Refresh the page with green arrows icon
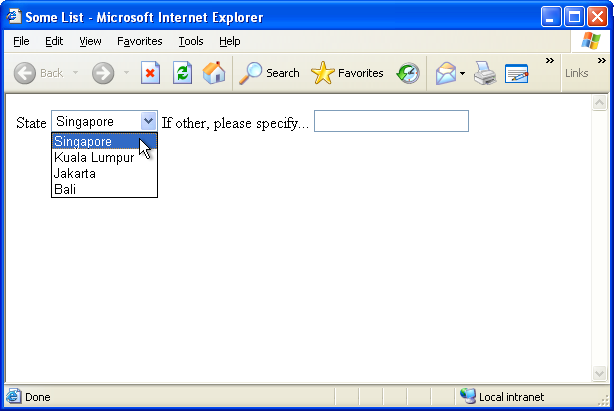 click(182, 73)
